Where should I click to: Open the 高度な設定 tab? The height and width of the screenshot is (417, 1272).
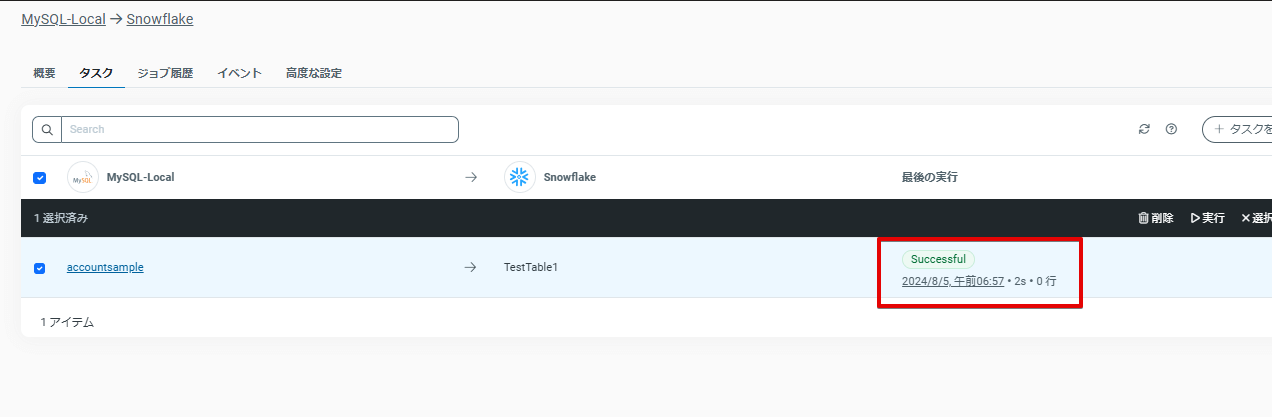pos(313,73)
